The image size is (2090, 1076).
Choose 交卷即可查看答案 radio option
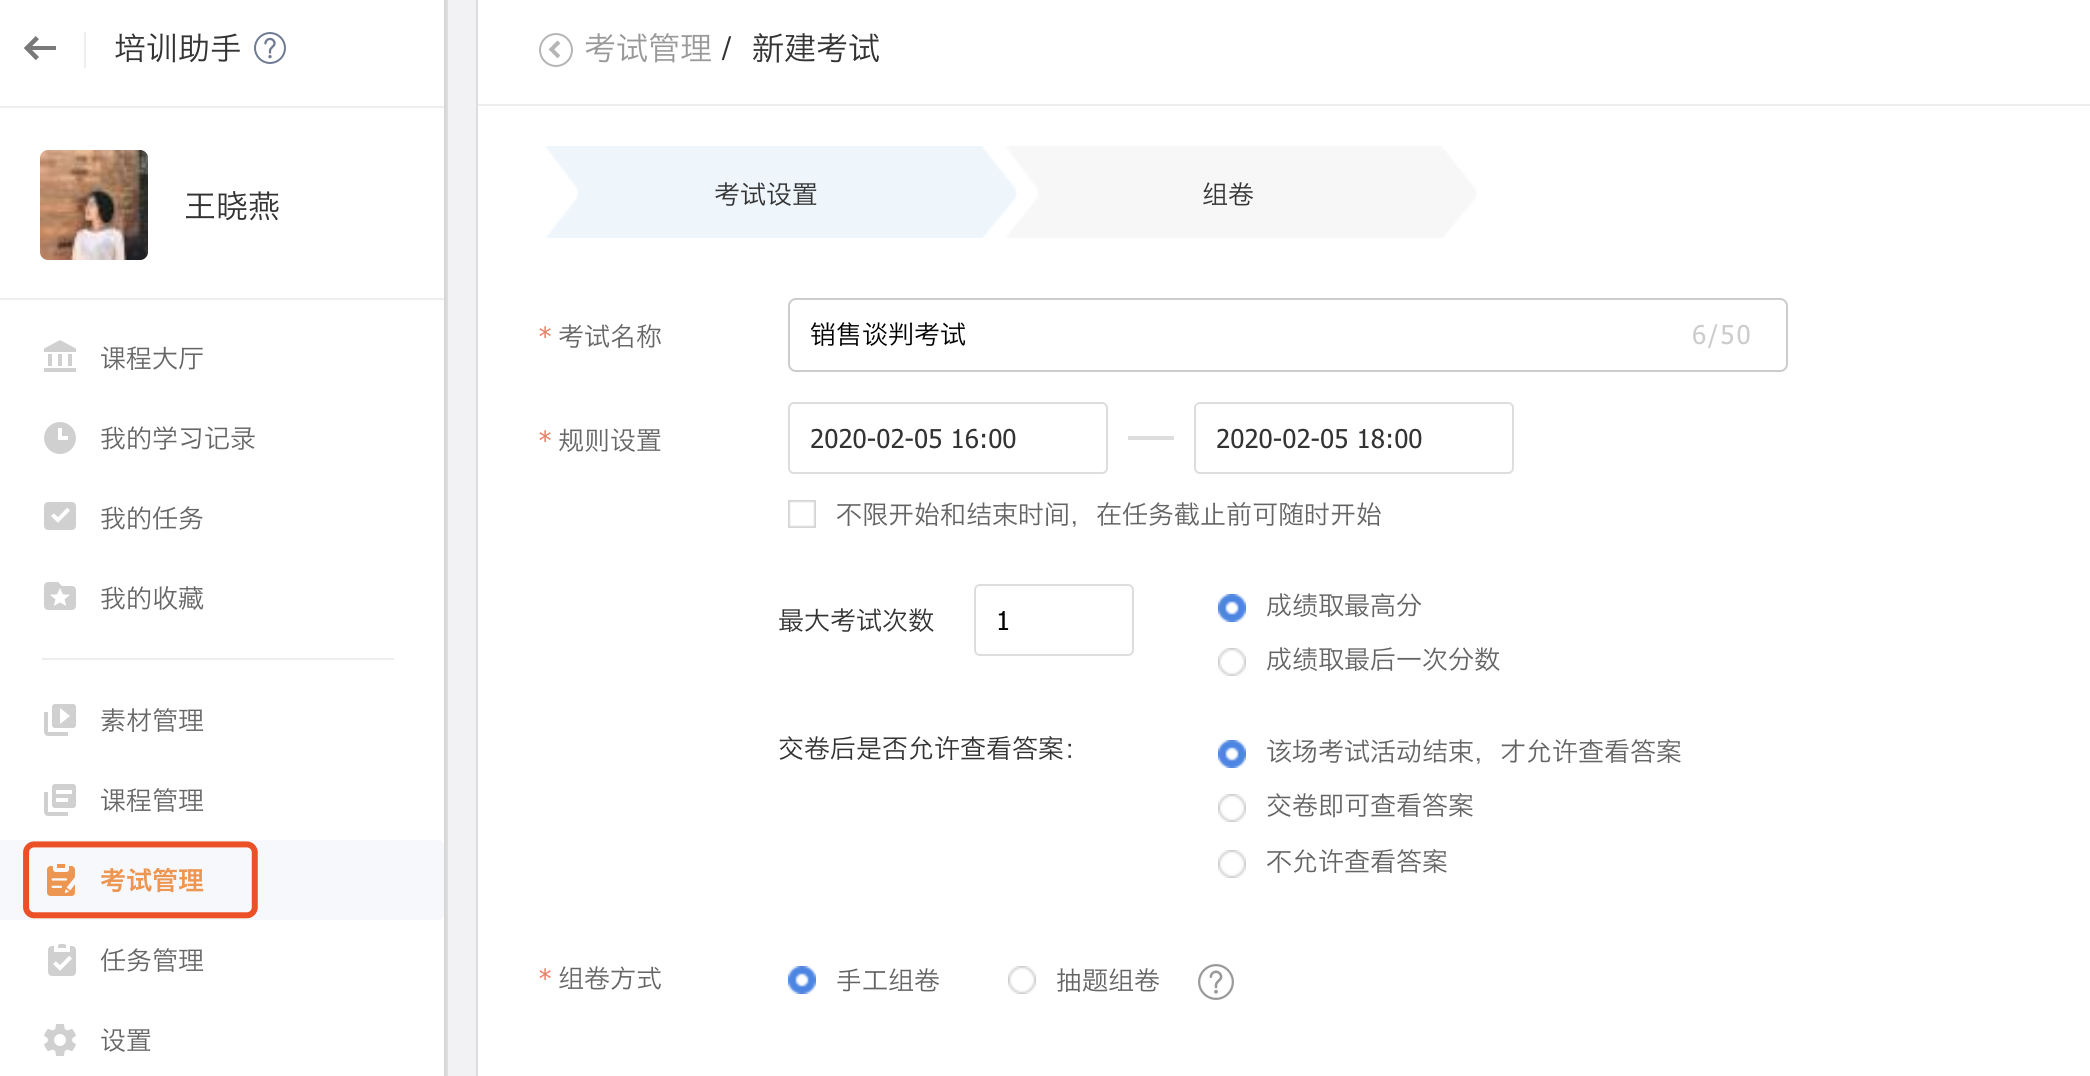coord(1232,807)
